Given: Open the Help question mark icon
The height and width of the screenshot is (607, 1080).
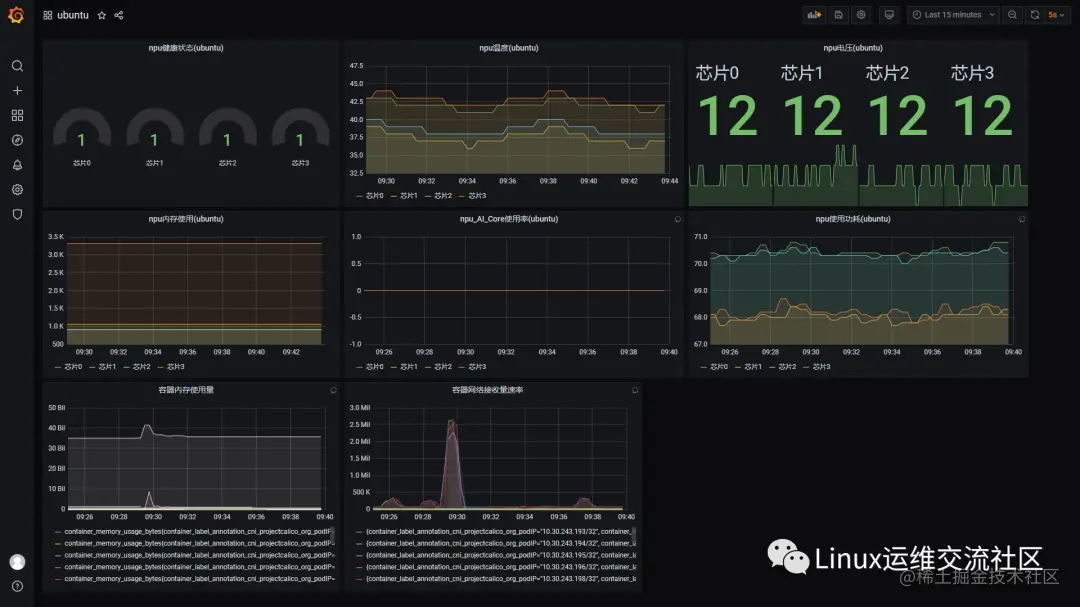Looking at the screenshot, I should tap(17, 586).
